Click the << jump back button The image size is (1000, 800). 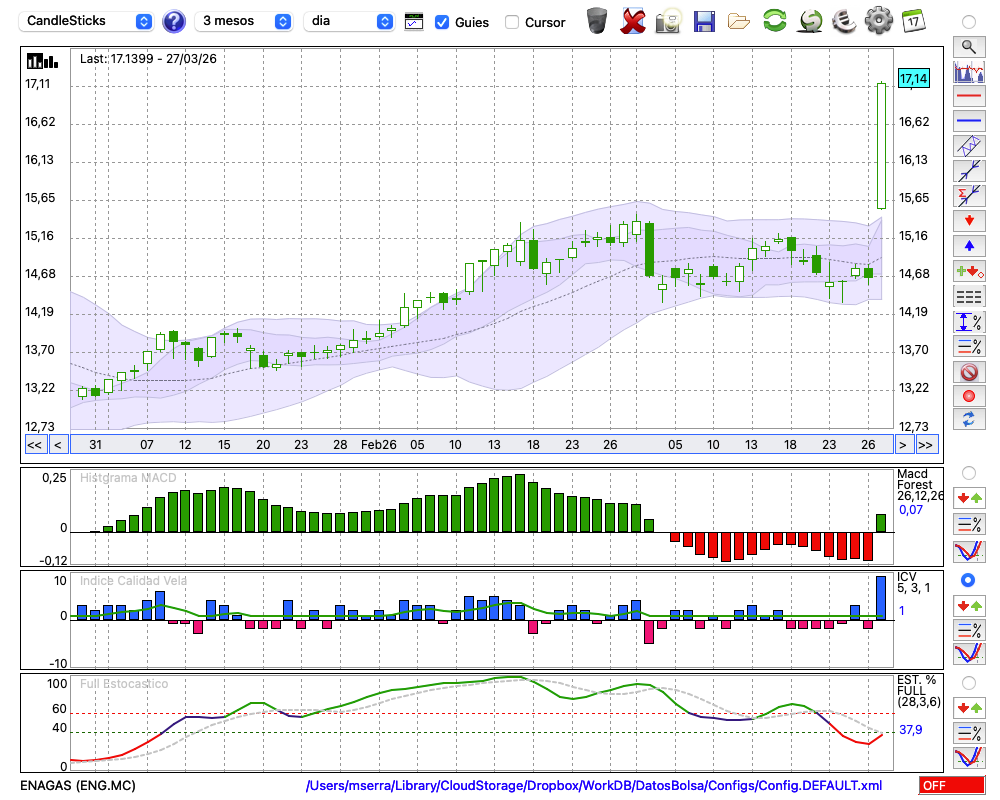point(34,445)
